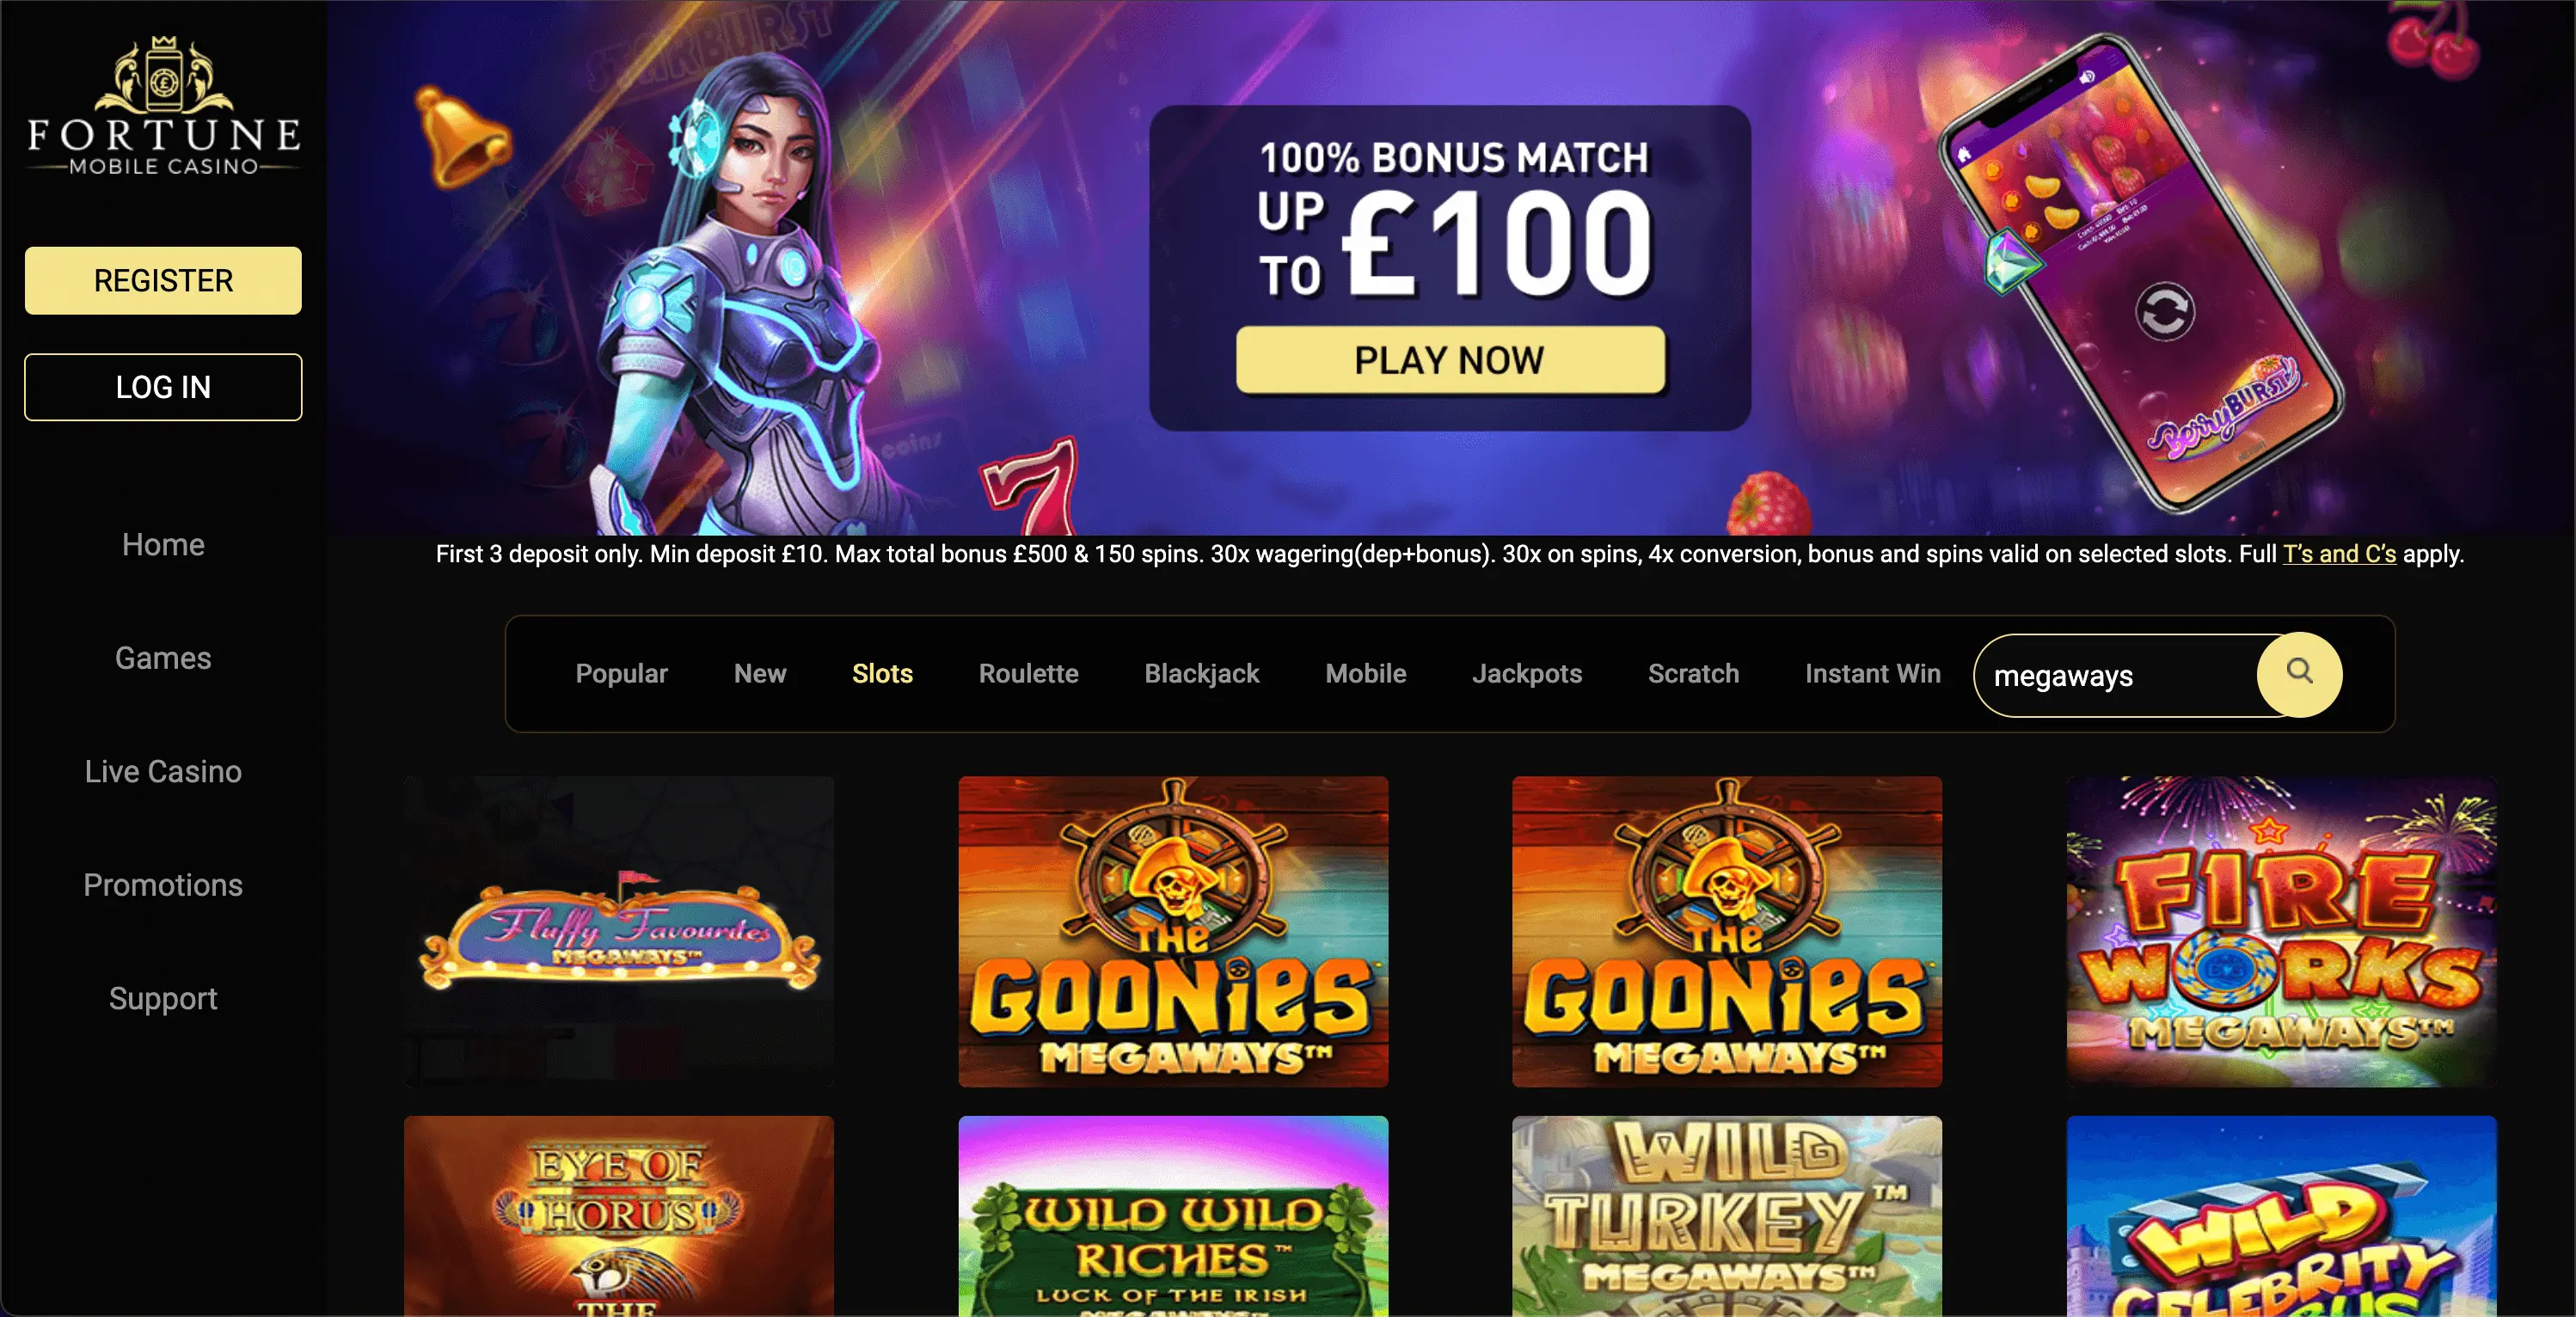Click the LOG IN button
The width and height of the screenshot is (2576, 1317).
coord(163,387)
